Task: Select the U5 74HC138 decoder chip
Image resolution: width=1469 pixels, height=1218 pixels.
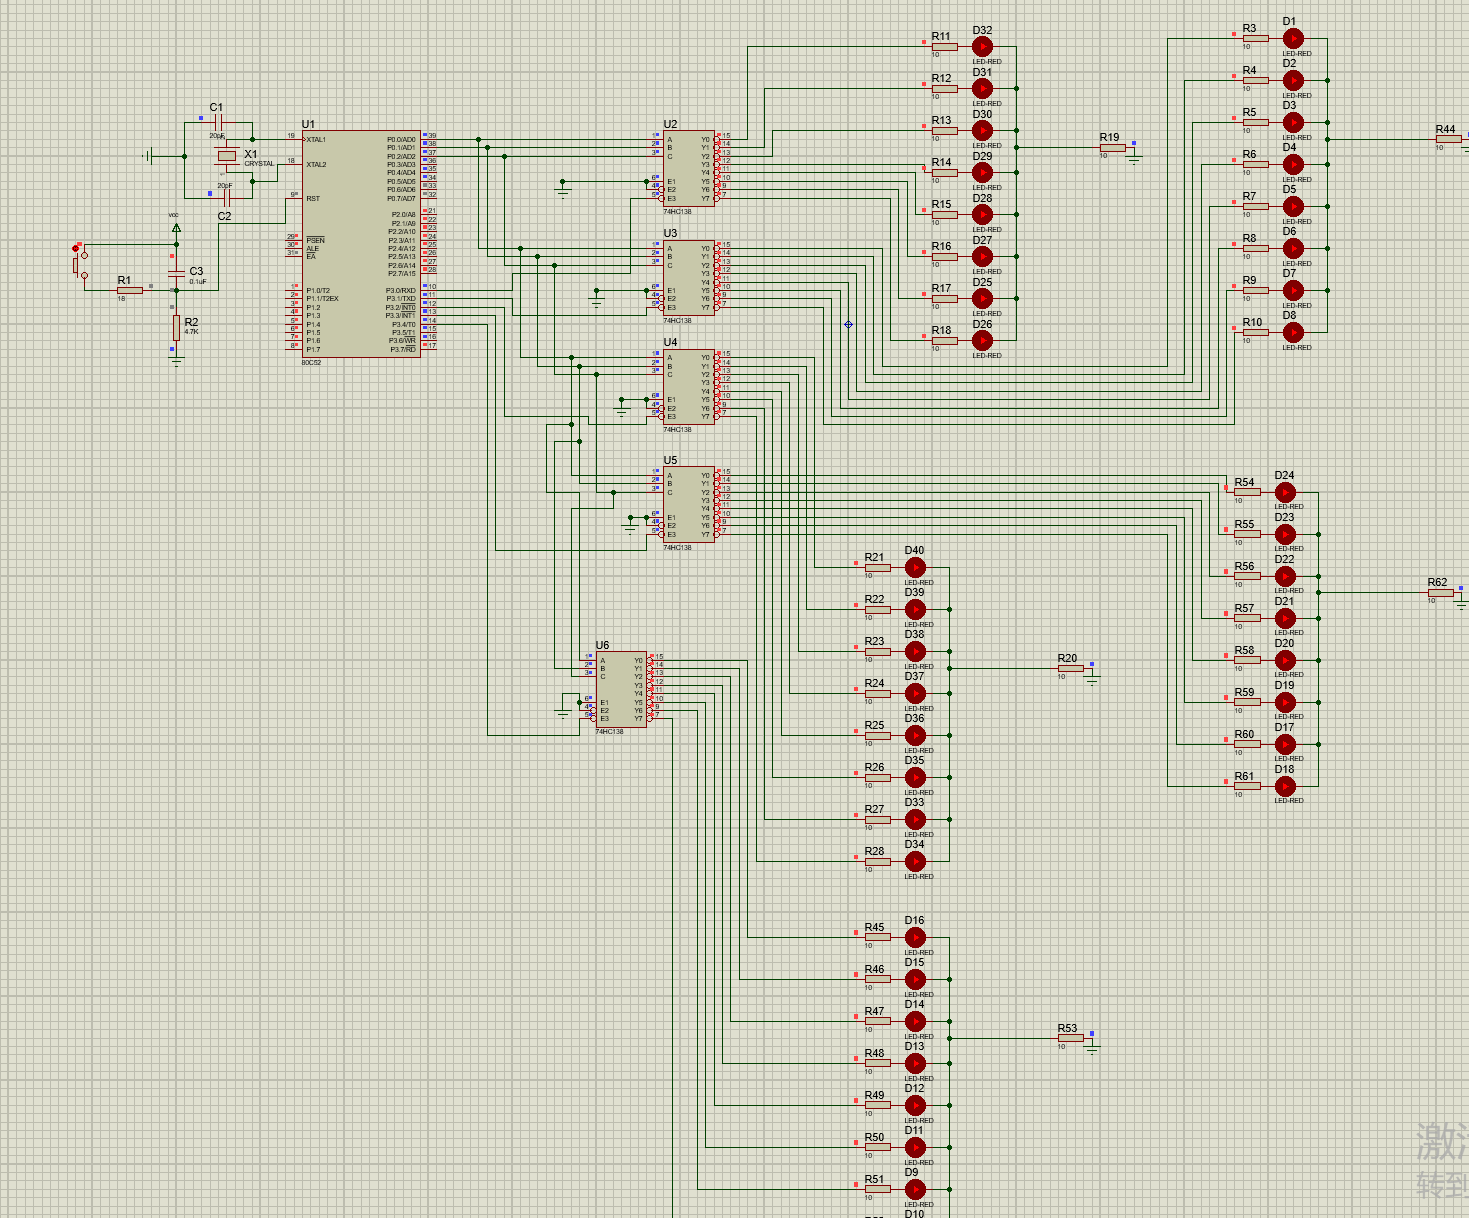Action: tap(688, 505)
